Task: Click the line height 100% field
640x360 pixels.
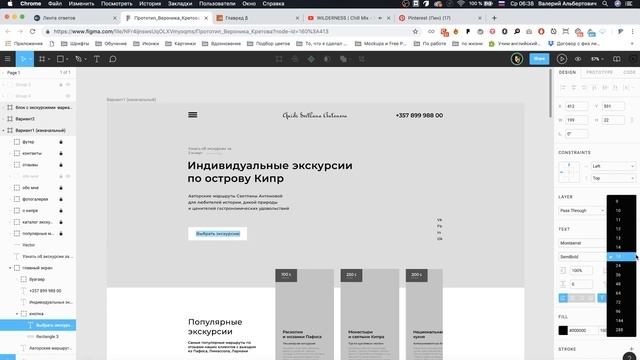Action: point(582,270)
